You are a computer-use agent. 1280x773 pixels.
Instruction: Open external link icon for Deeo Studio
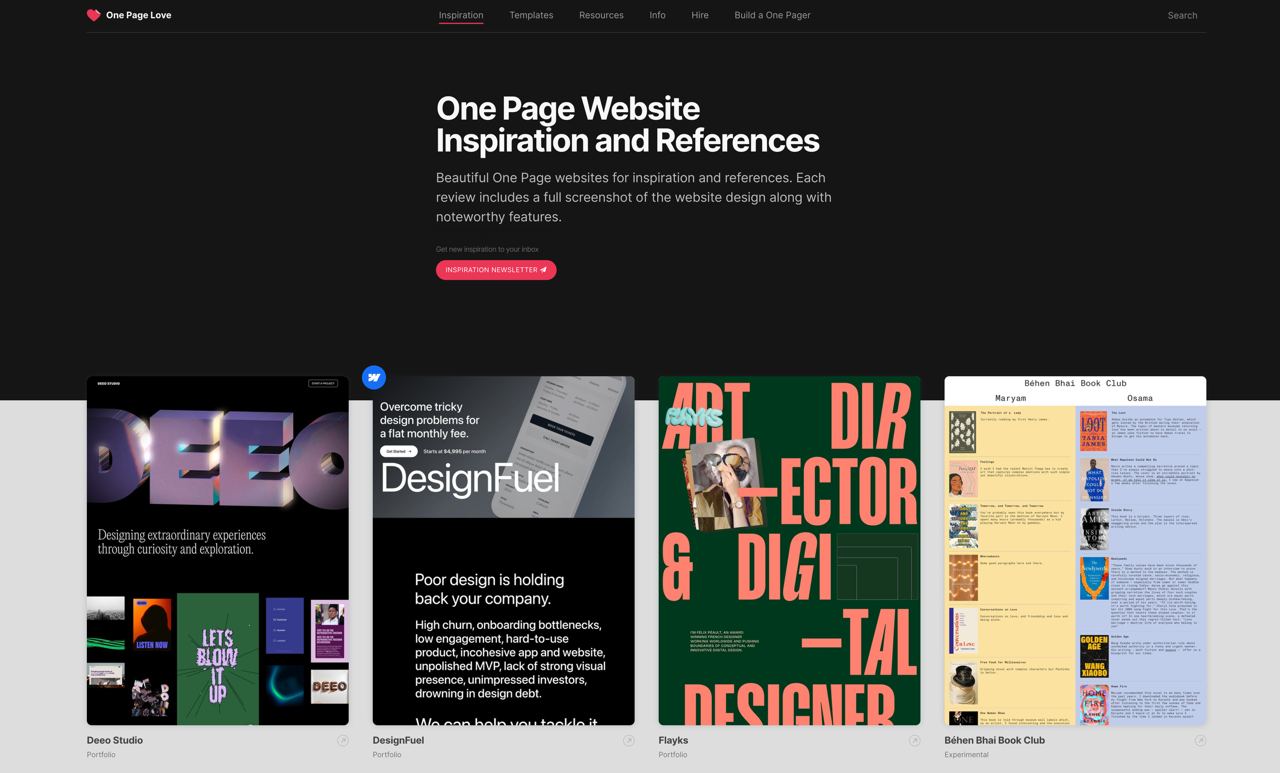pos(343,741)
